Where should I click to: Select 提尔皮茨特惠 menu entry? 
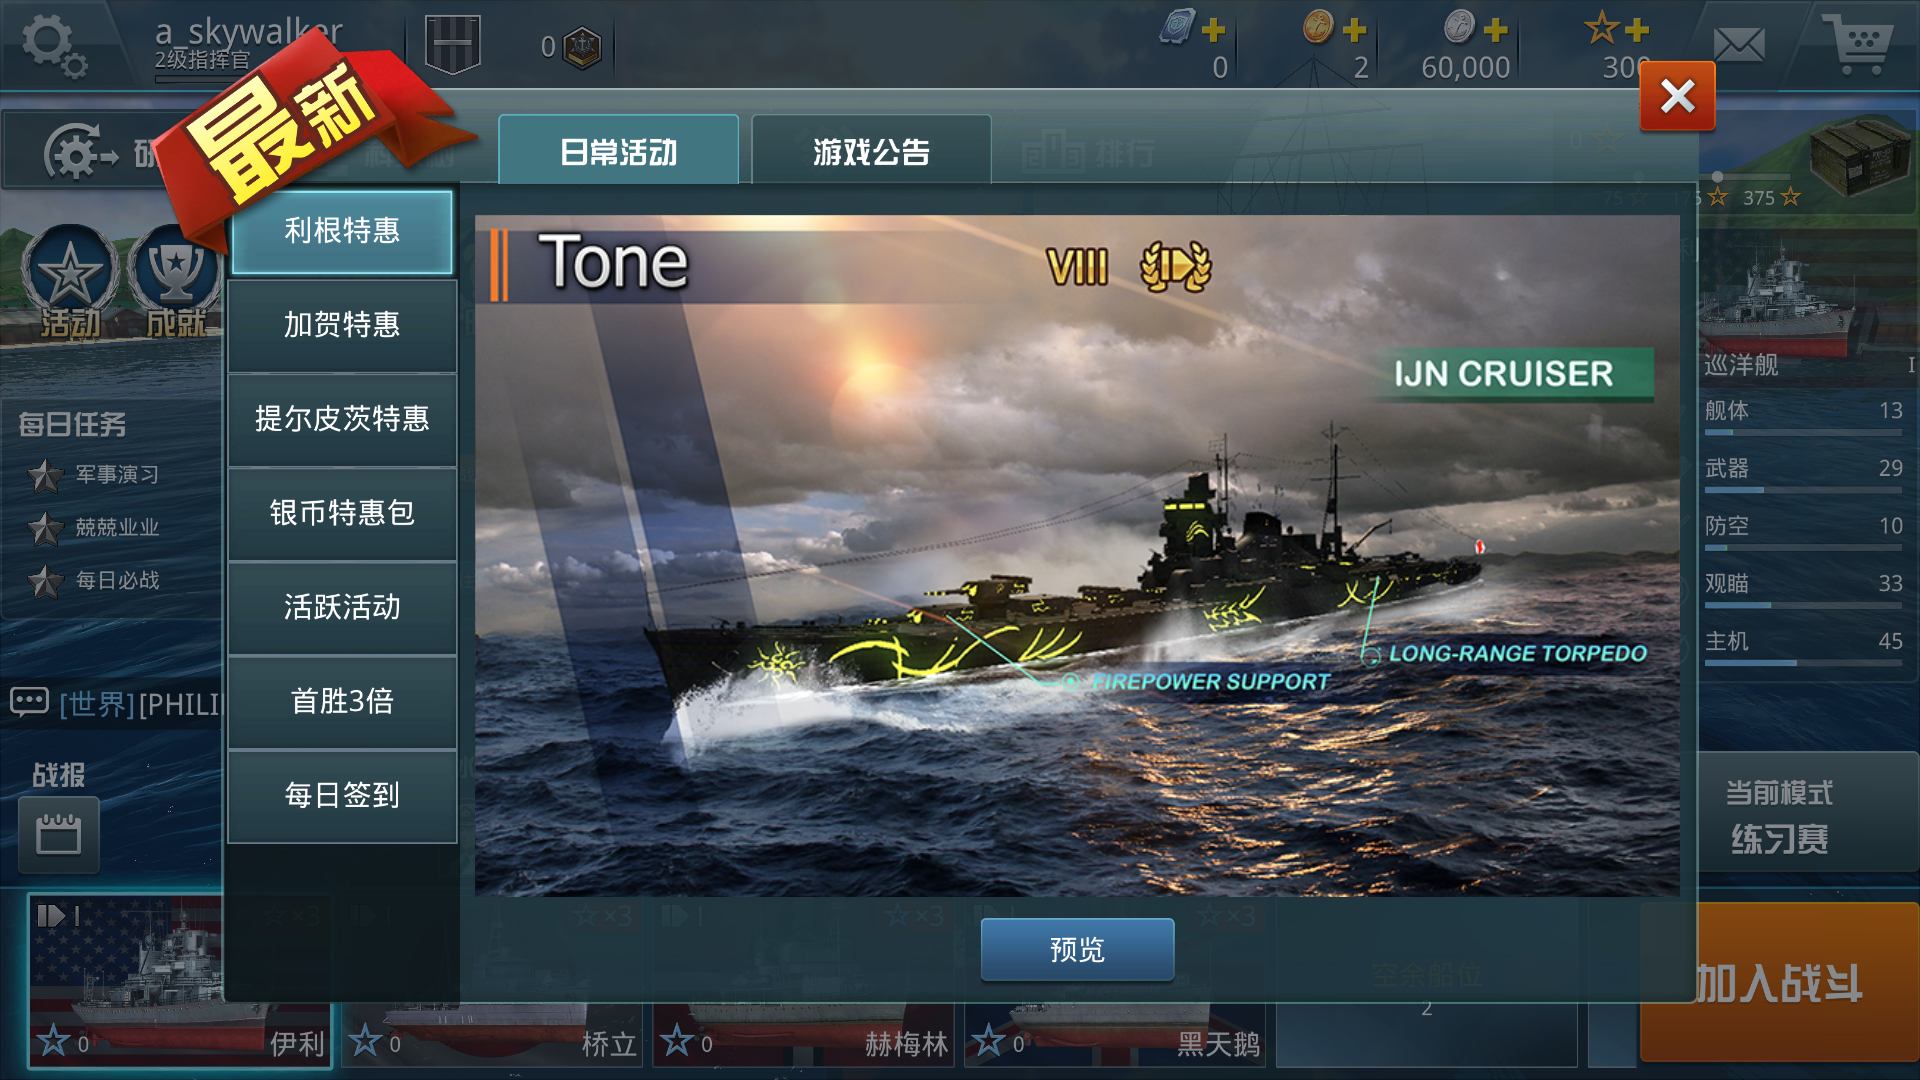tap(342, 419)
